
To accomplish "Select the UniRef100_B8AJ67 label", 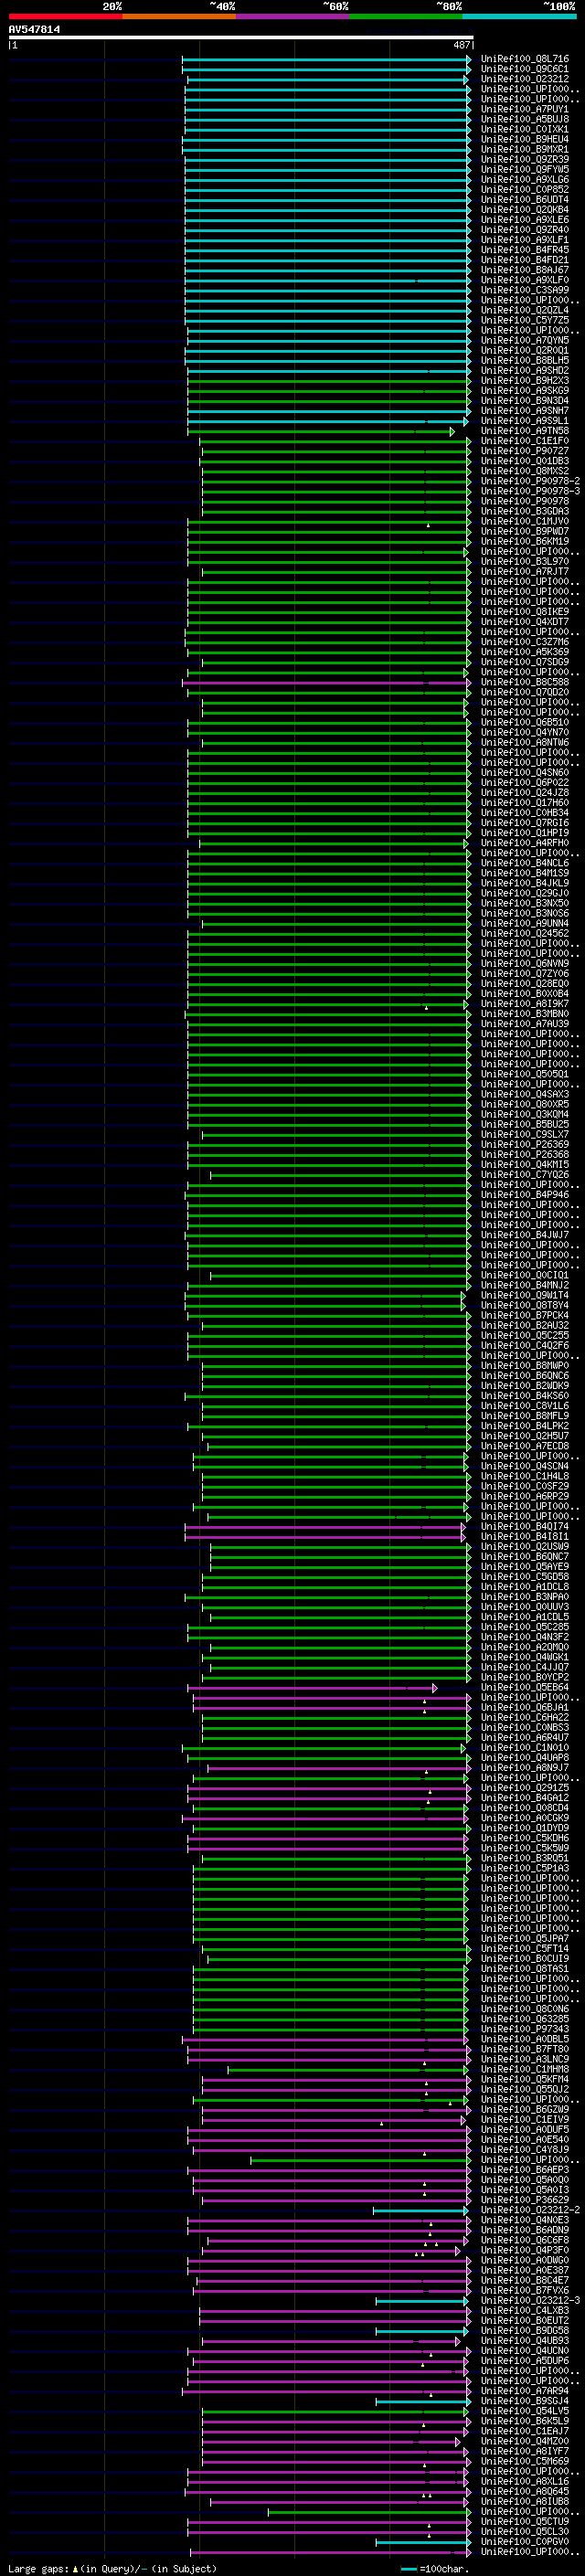I will pyautogui.click(x=524, y=270).
